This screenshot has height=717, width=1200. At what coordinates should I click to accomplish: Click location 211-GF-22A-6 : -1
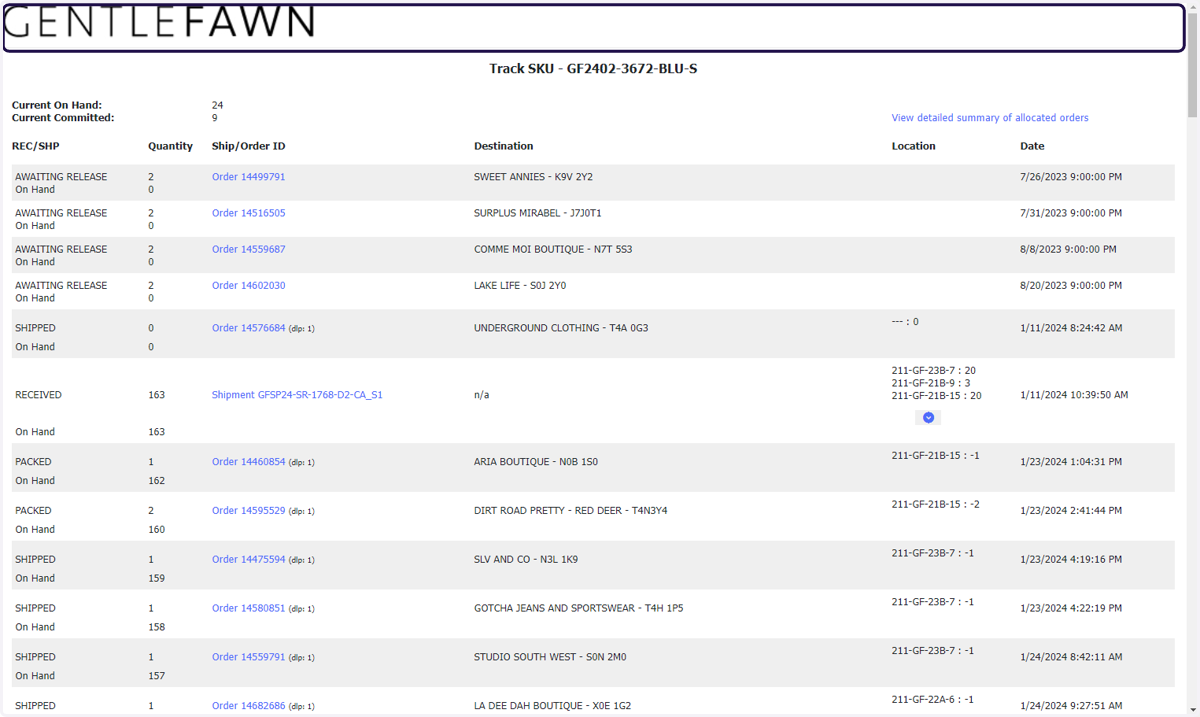pos(933,700)
